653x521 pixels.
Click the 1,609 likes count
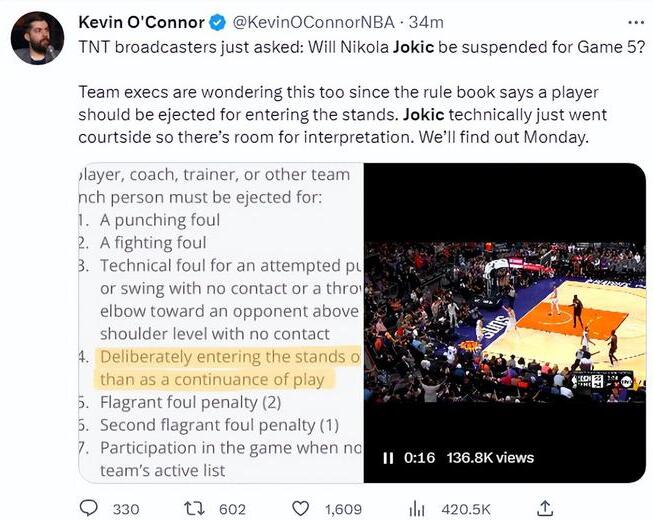[343, 509]
